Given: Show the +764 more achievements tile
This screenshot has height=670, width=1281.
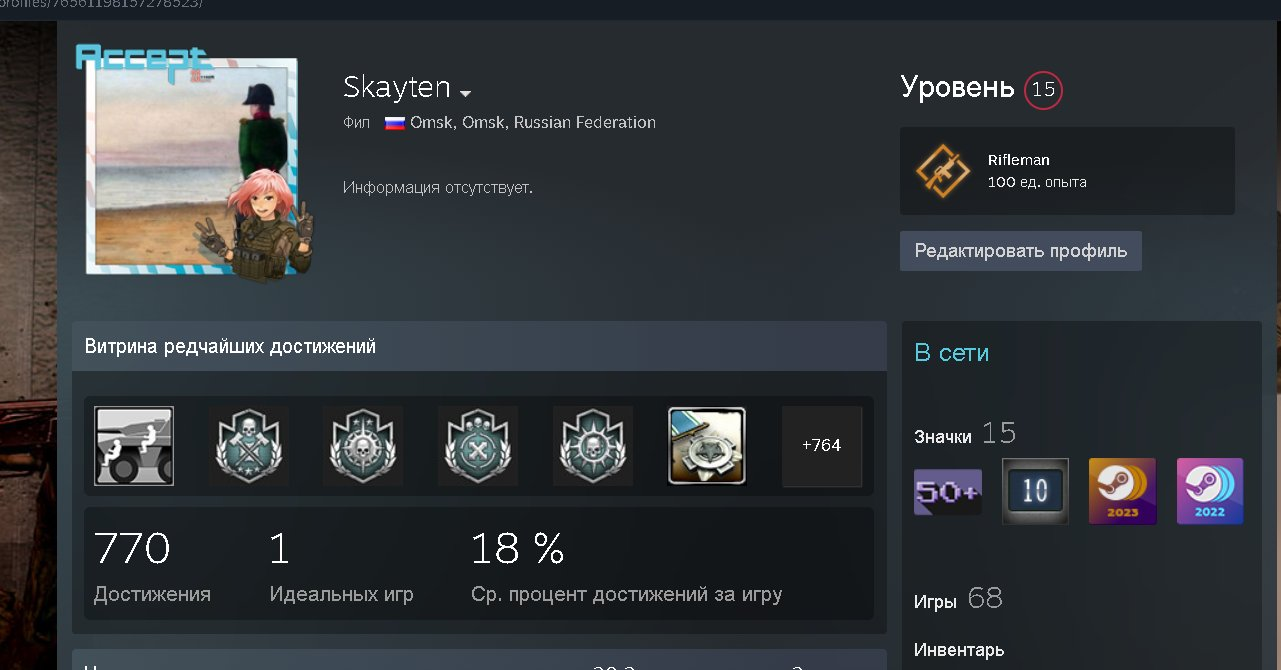Looking at the screenshot, I should point(822,446).
